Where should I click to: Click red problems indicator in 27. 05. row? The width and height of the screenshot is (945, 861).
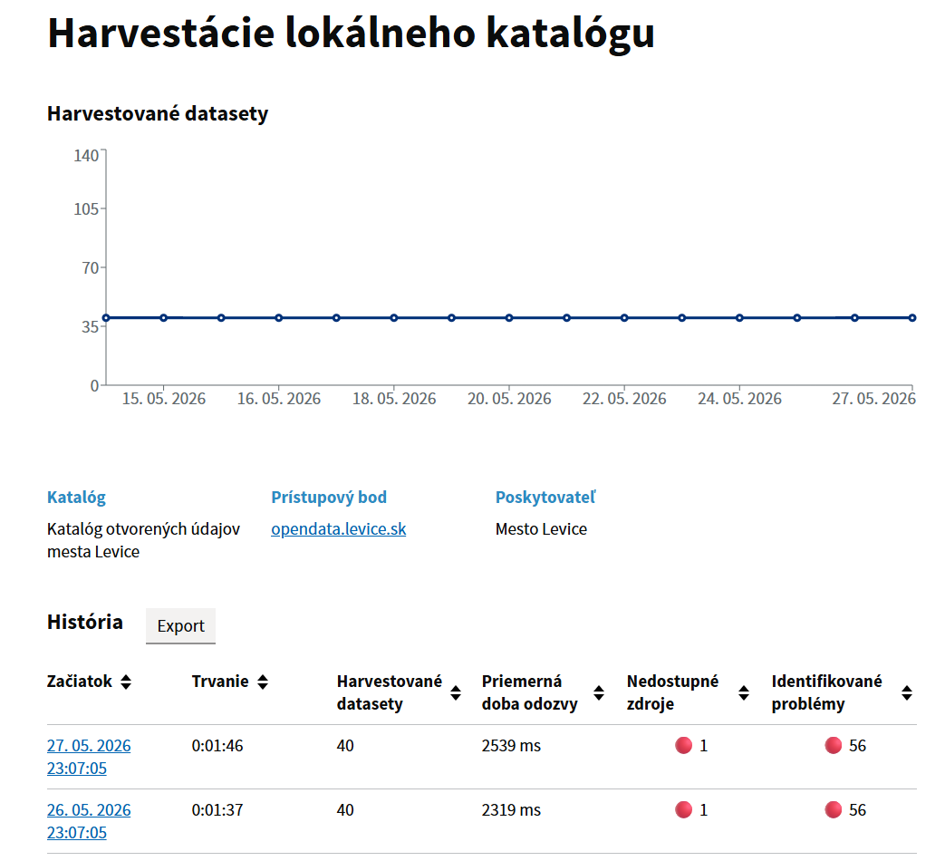(833, 745)
